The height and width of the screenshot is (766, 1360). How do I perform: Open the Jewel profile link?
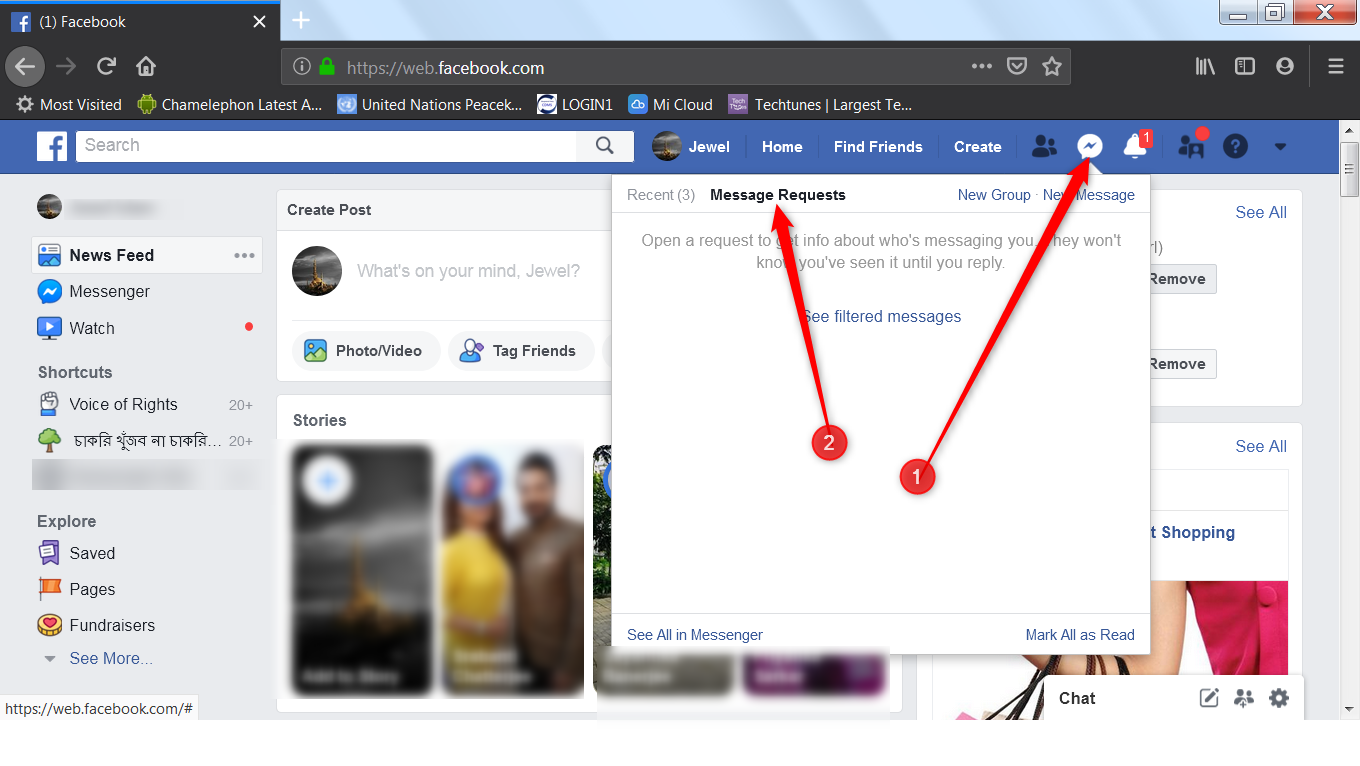pyautogui.click(x=691, y=146)
